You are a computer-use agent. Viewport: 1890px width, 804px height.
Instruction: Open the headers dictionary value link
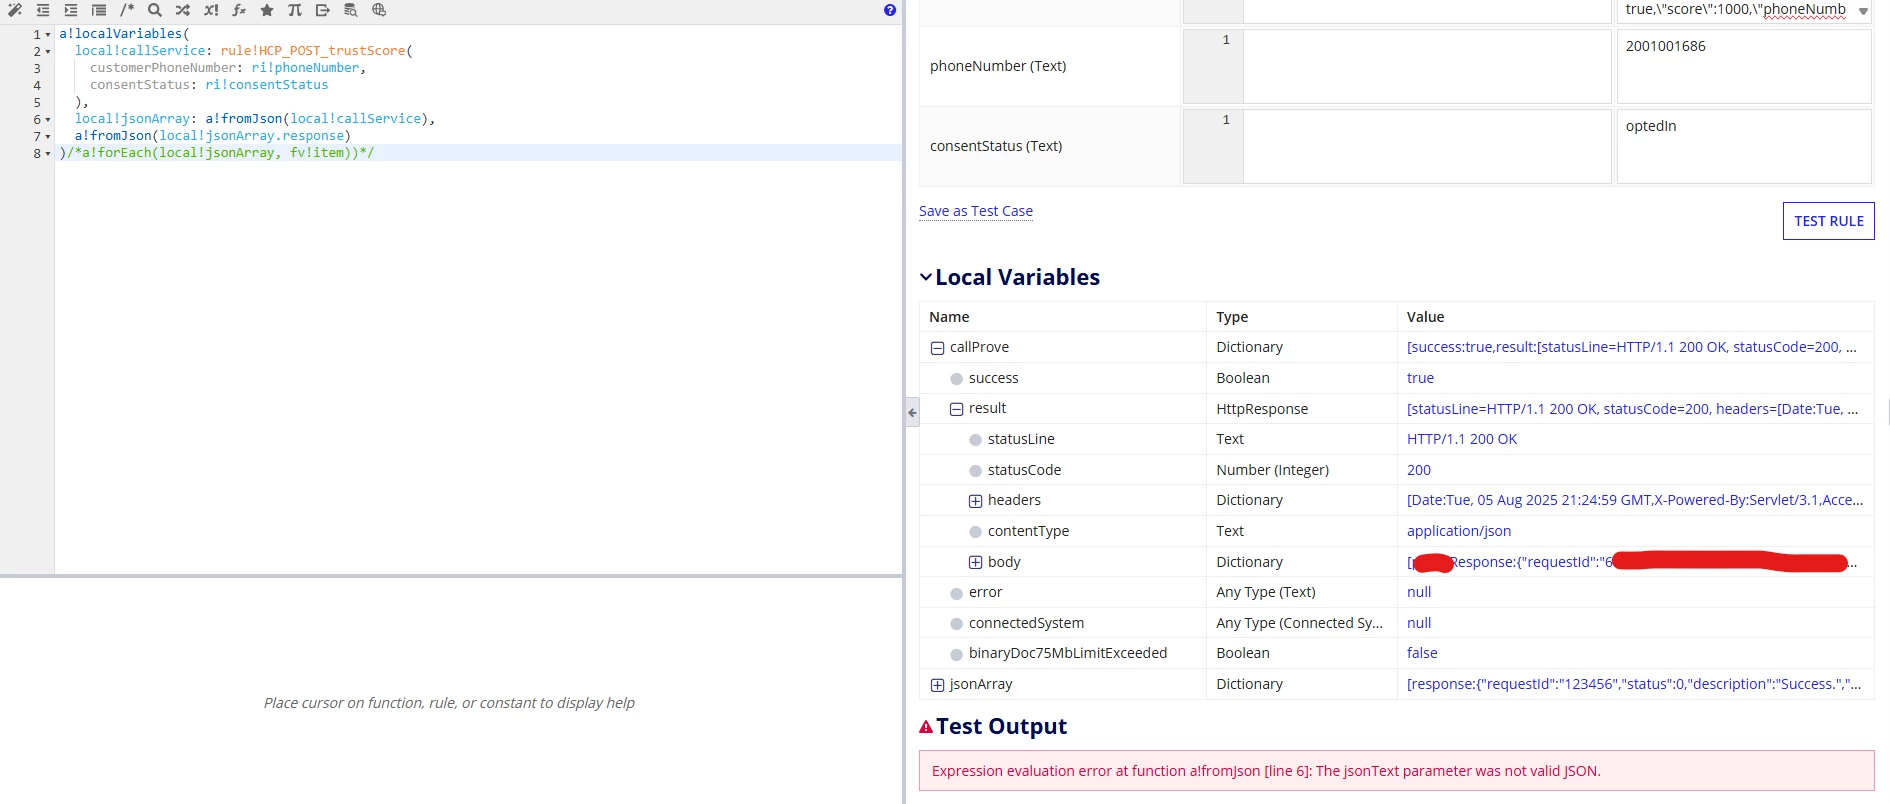[1635, 500]
